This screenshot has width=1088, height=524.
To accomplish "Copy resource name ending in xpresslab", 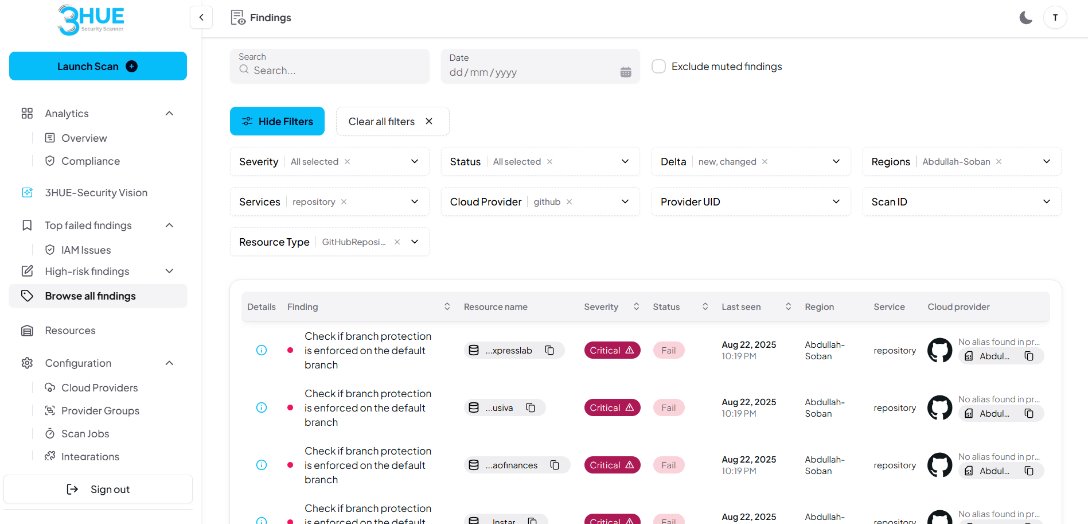I will (x=549, y=350).
